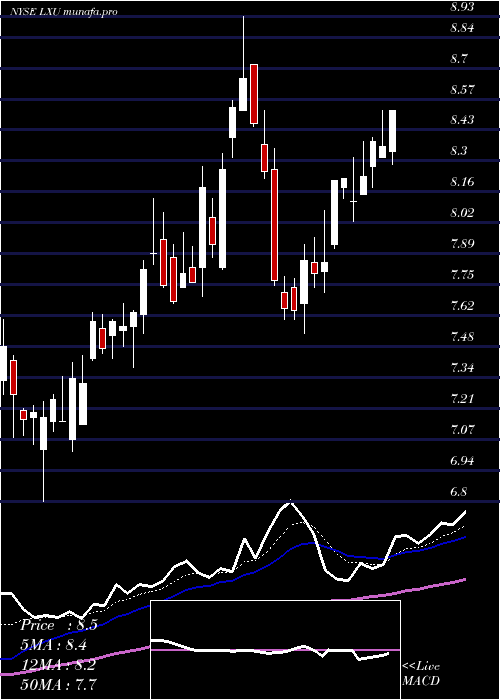
Task: Open the MACD inset panel
Action: (x=275, y=650)
